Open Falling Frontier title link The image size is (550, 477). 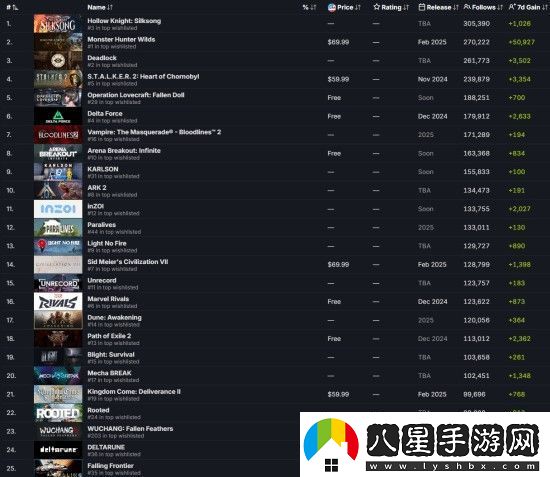click(x=110, y=466)
